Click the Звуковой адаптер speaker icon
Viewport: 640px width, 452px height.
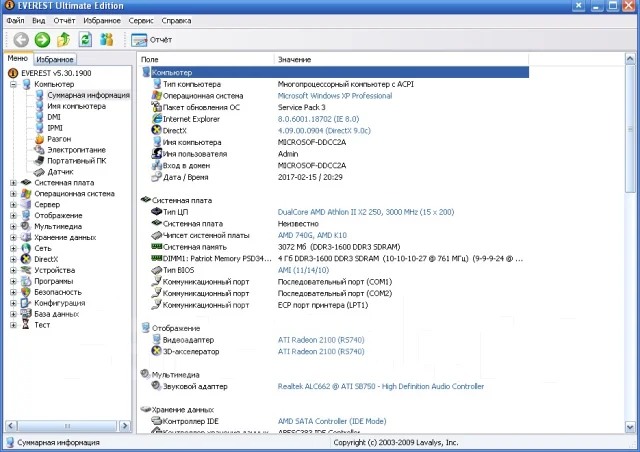tap(157, 386)
